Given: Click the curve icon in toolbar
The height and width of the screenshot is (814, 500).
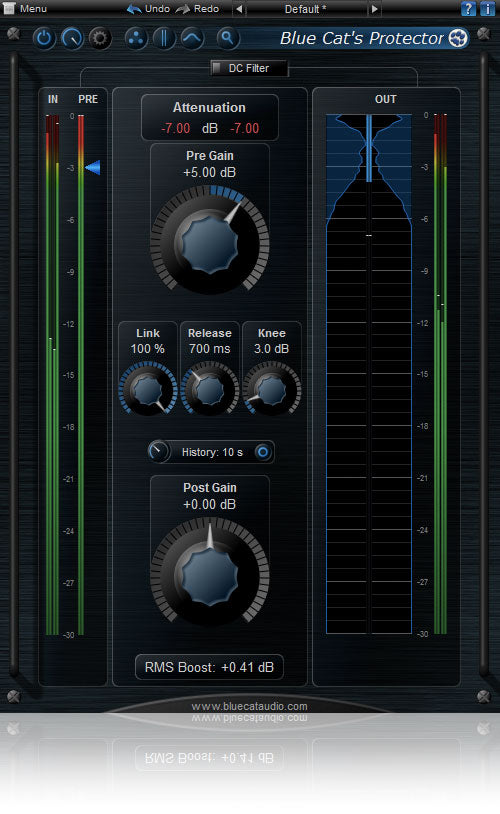Looking at the screenshot, I should (x=192, y=39).
